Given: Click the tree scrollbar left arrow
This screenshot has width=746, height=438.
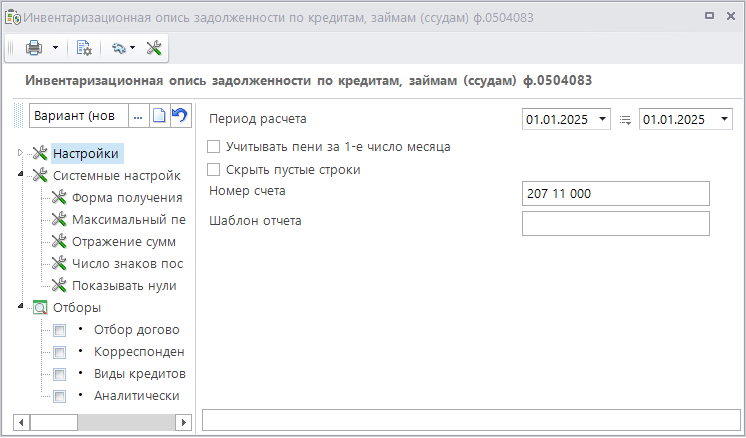Looking at the screenshot, I should (21, 422).
